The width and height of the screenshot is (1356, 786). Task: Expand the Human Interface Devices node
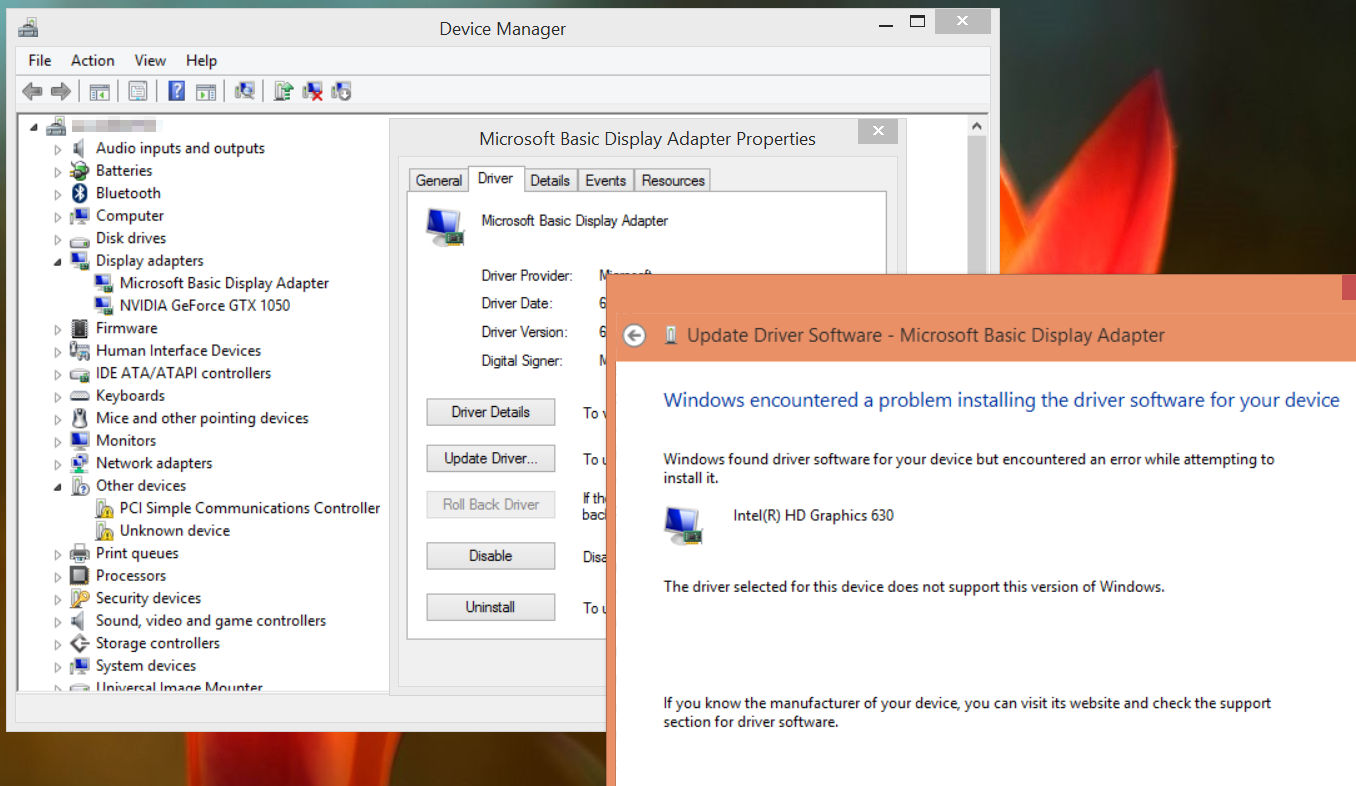pyautogui.click(x=58, y=351)
